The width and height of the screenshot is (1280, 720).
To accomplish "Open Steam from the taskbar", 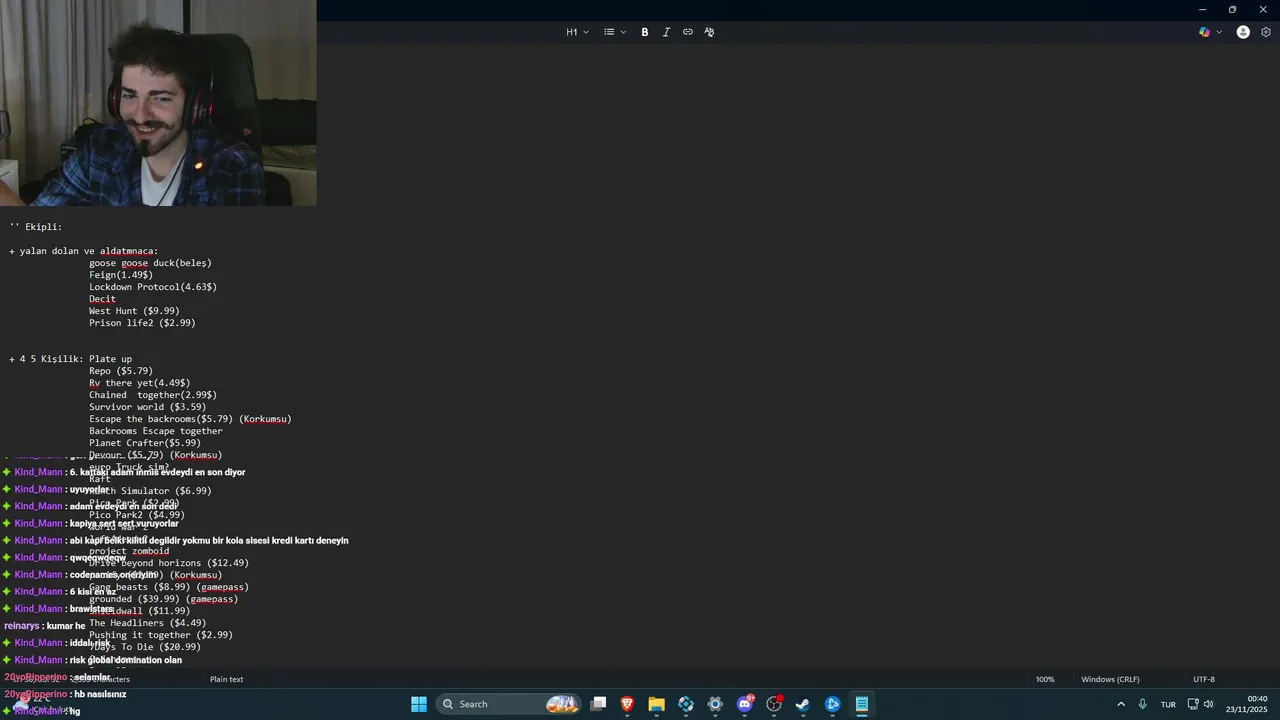I will (803, 704).
